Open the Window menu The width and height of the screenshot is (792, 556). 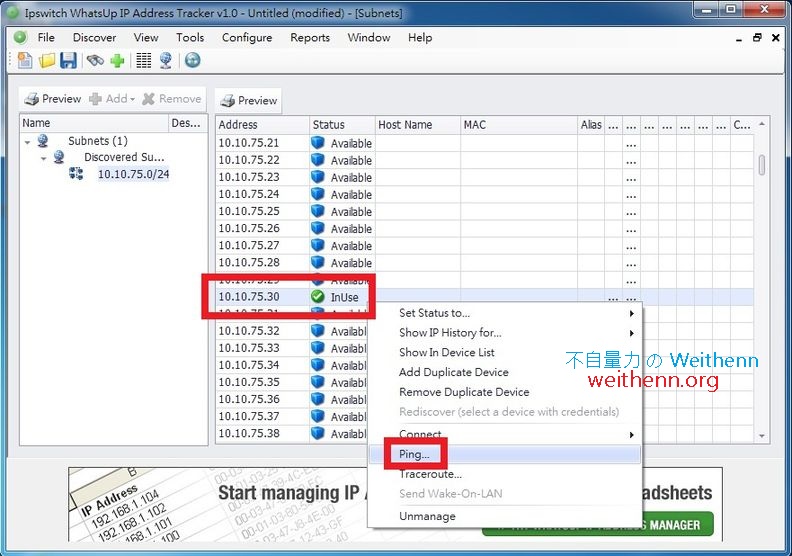369,37
